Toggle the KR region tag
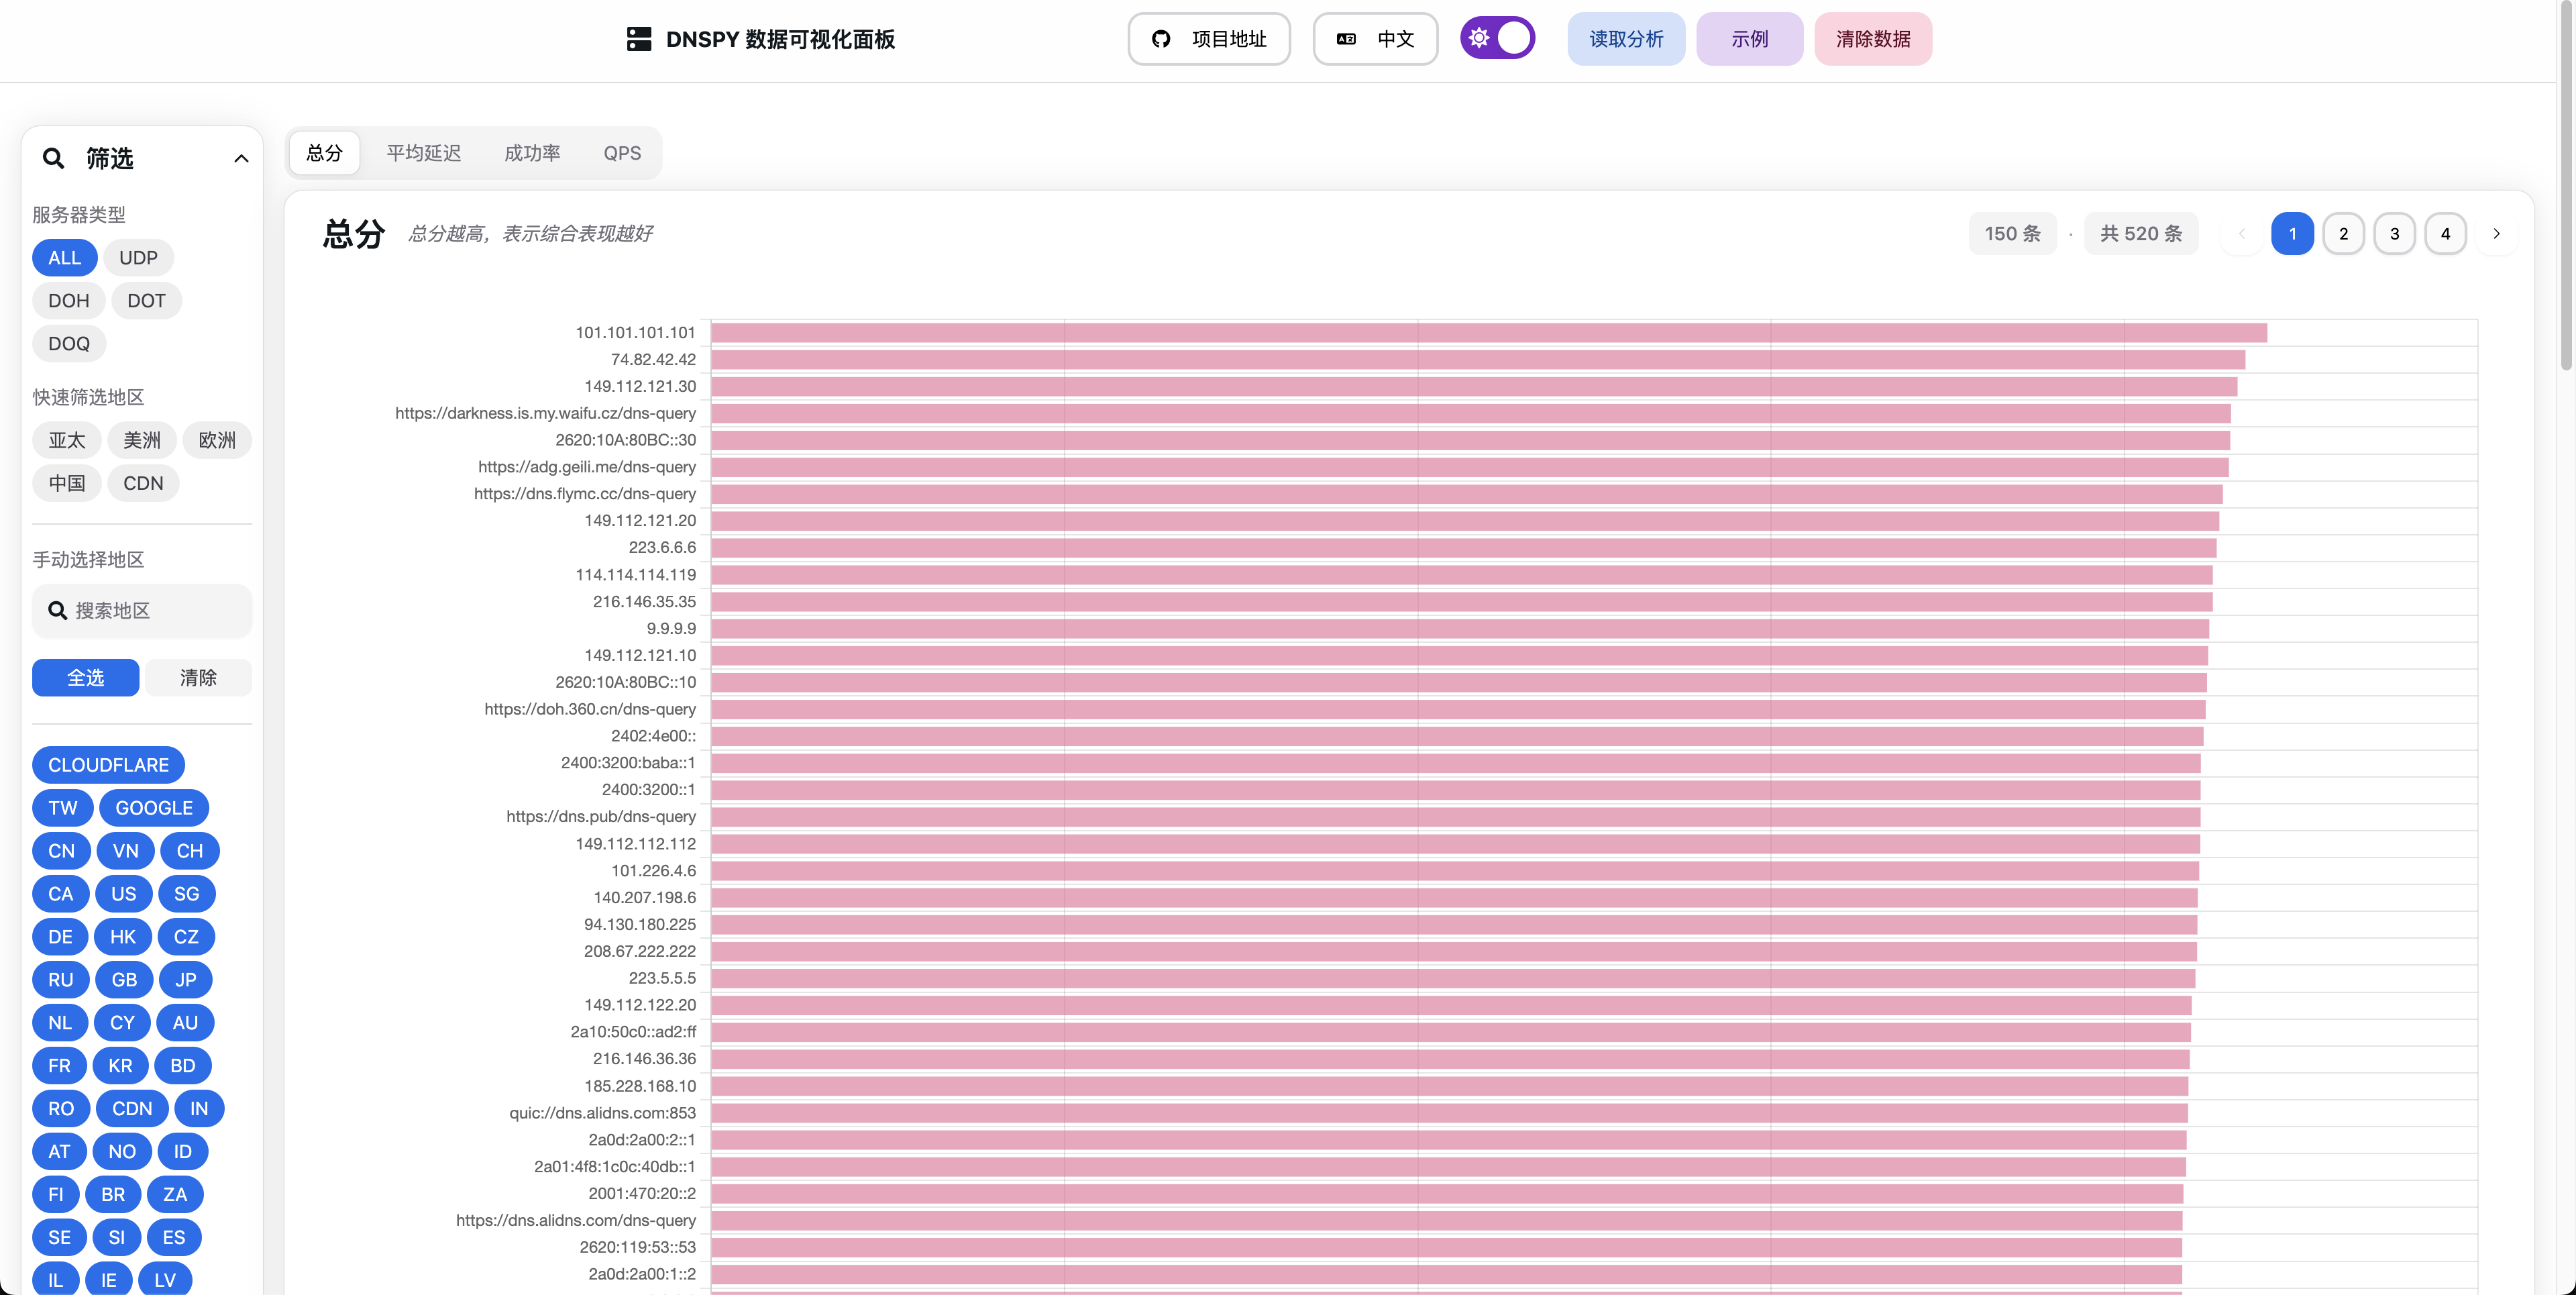Viewport: 2576px width, 1295px height. tap(120, 1066)
